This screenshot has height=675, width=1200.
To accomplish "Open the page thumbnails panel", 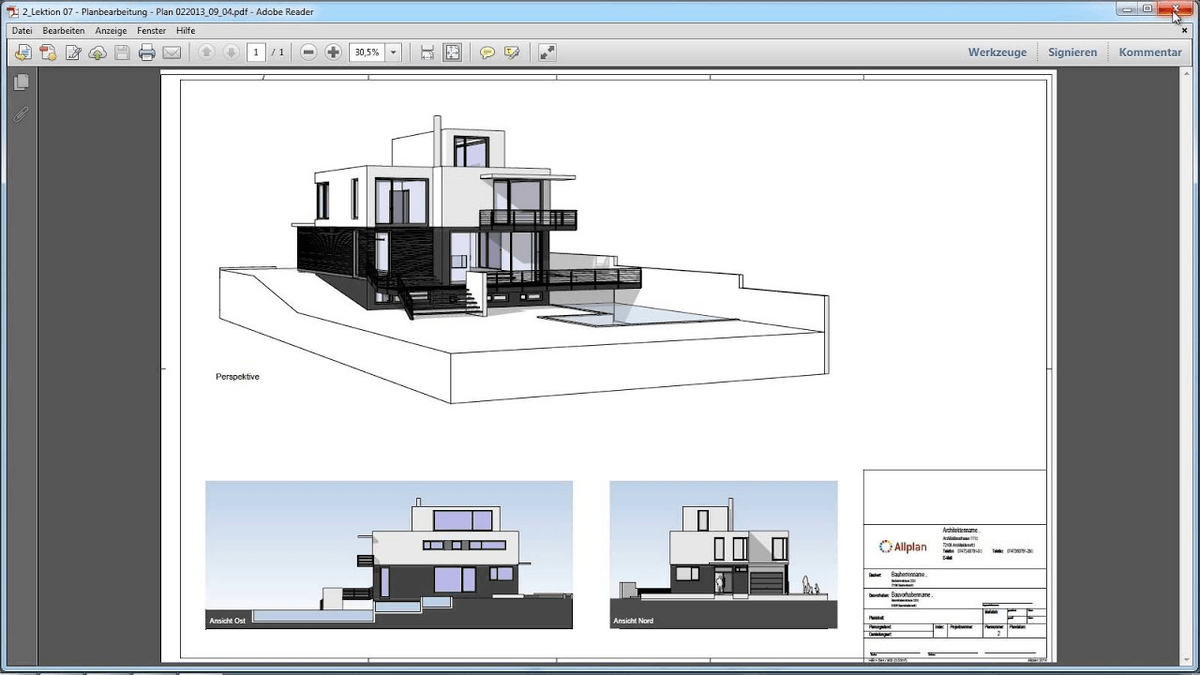I will [21, 83].
